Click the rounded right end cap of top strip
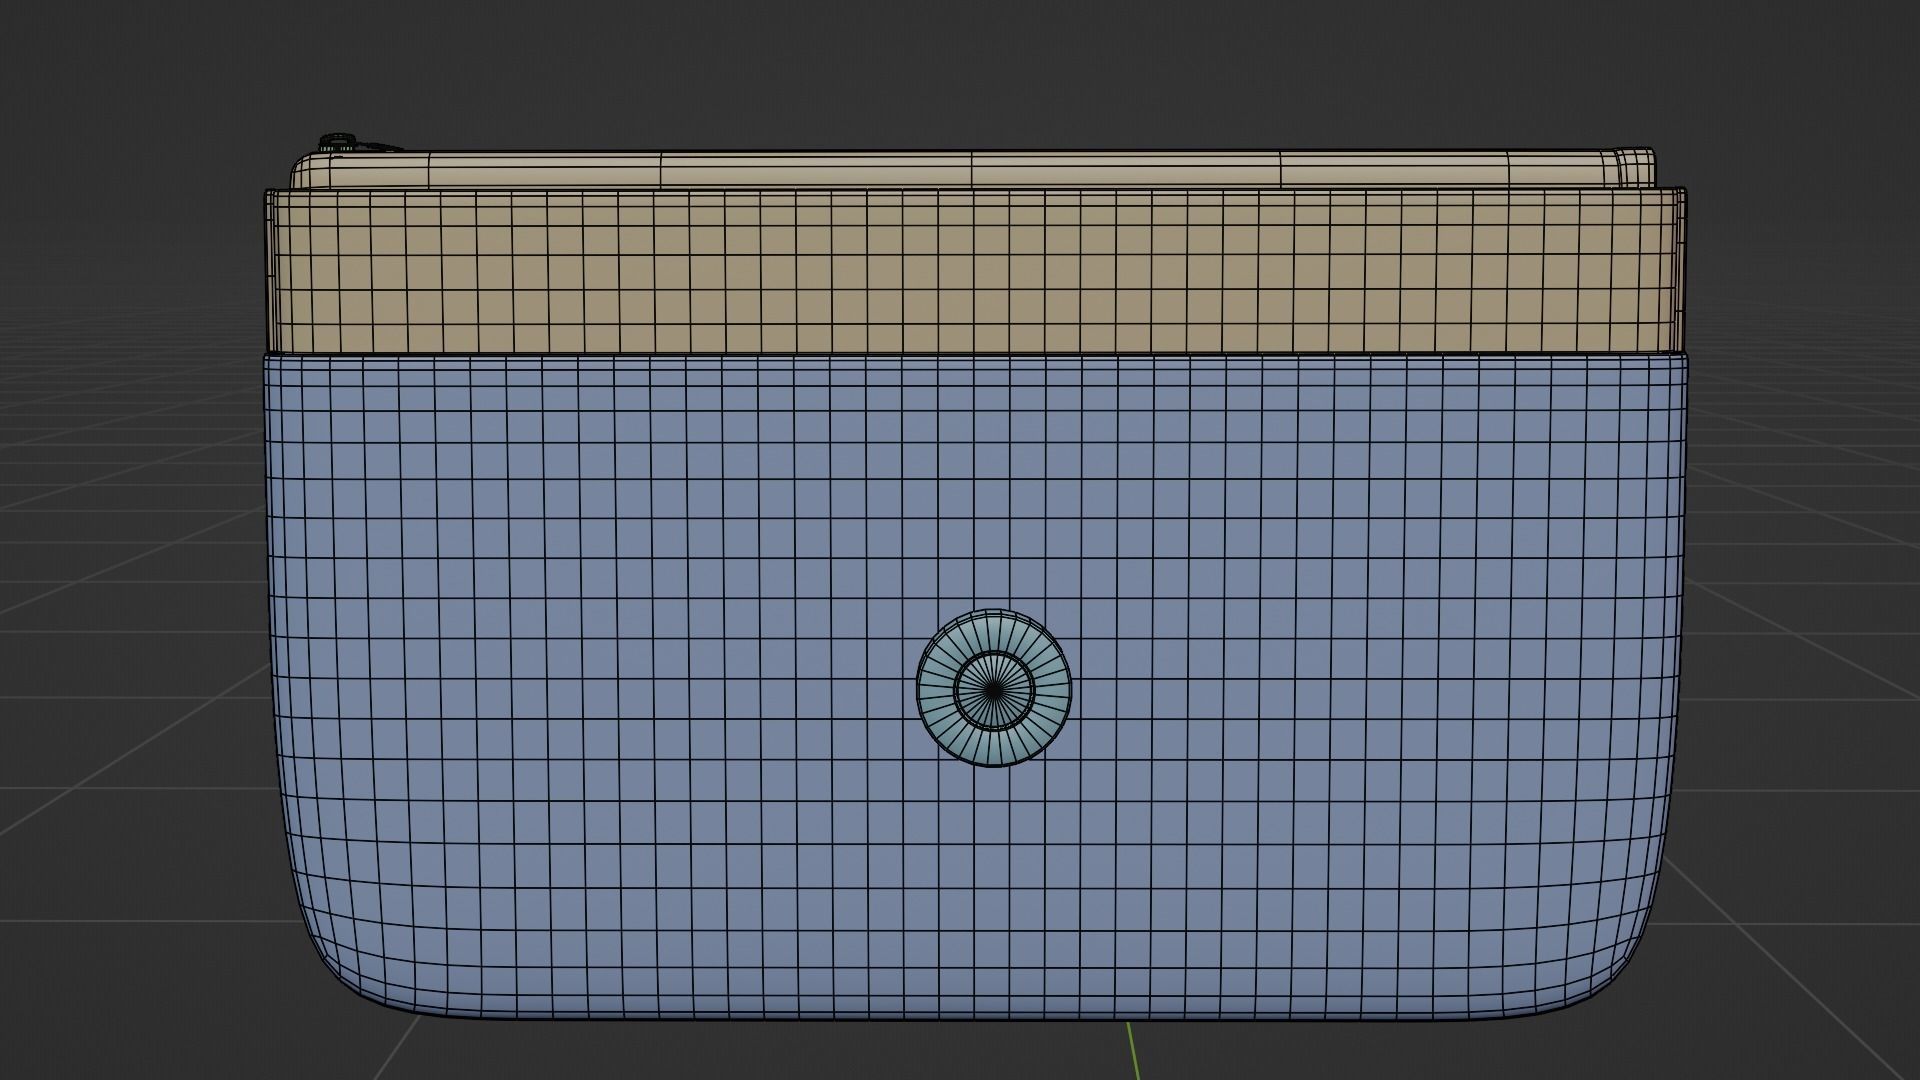 (1635, 167)
